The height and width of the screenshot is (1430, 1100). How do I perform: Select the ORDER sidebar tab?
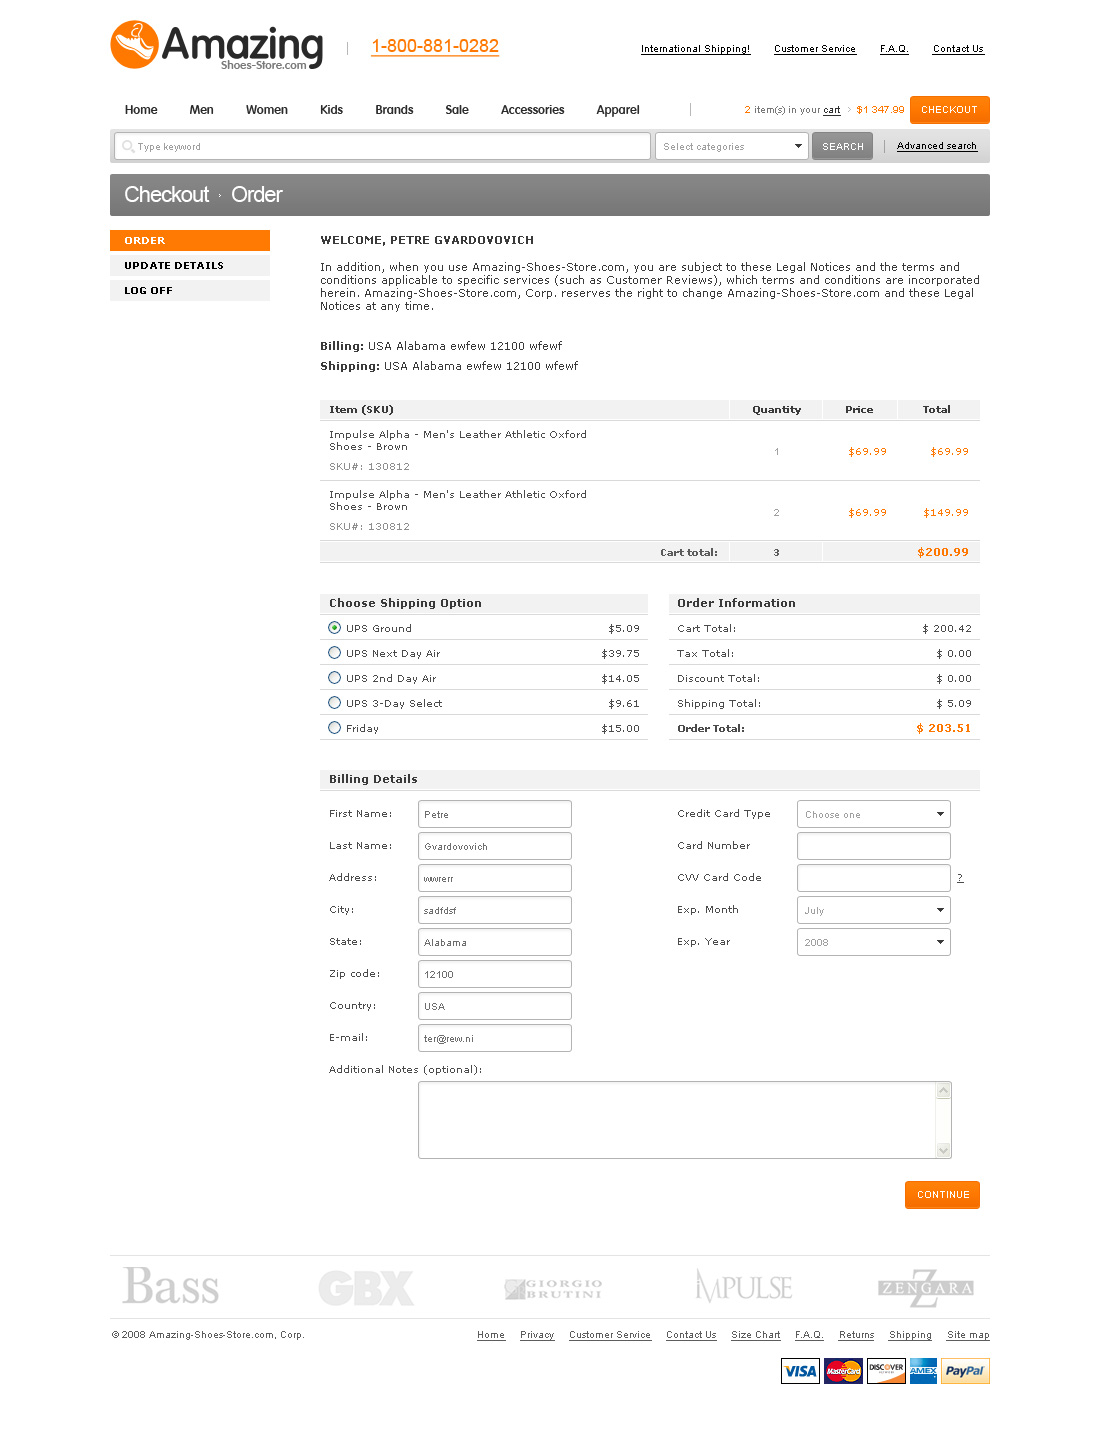pyautogui.click(x=190, y=241)
